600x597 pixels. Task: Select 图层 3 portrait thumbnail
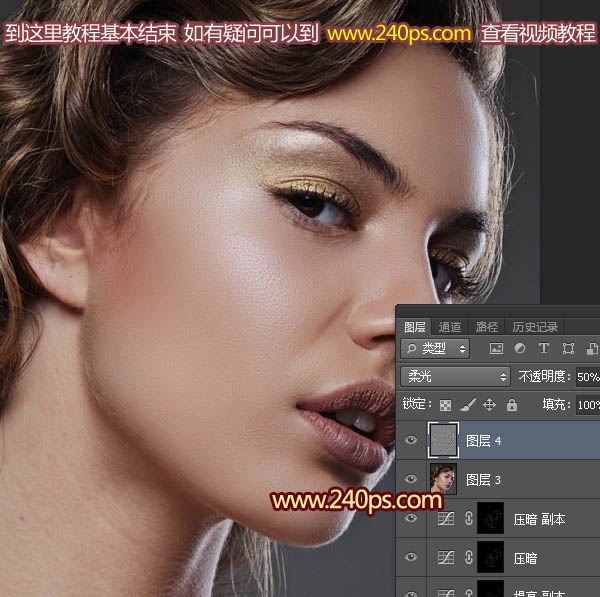coord(443,479)
